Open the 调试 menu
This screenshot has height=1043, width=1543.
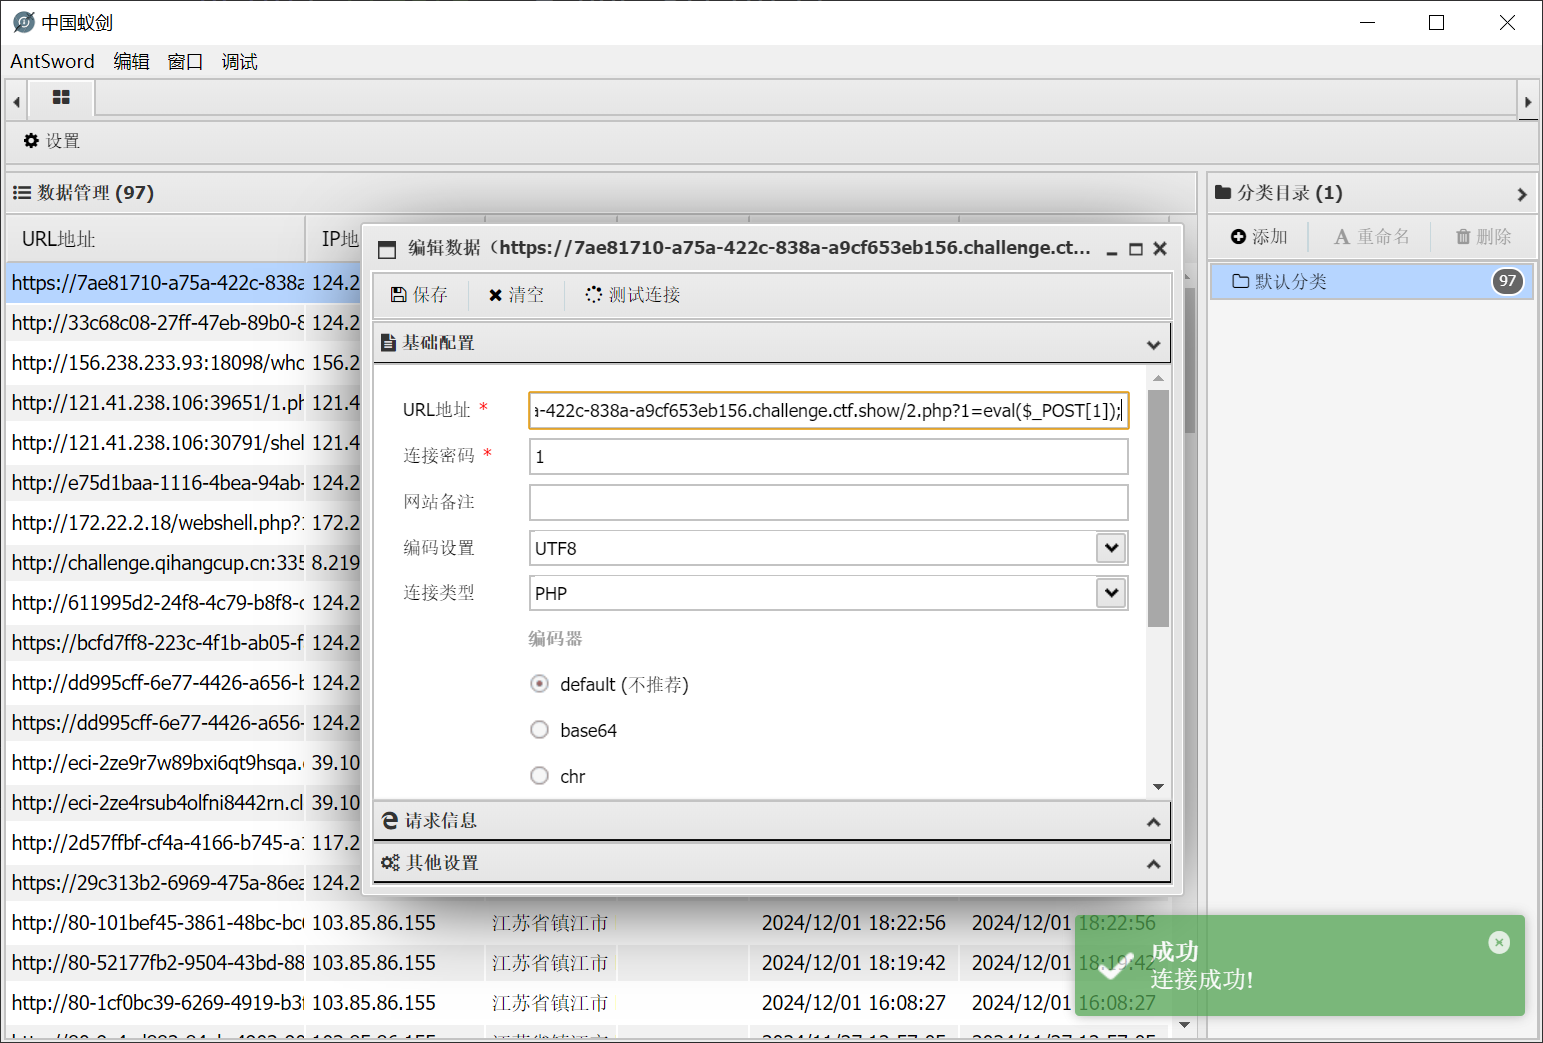point(239,62)
